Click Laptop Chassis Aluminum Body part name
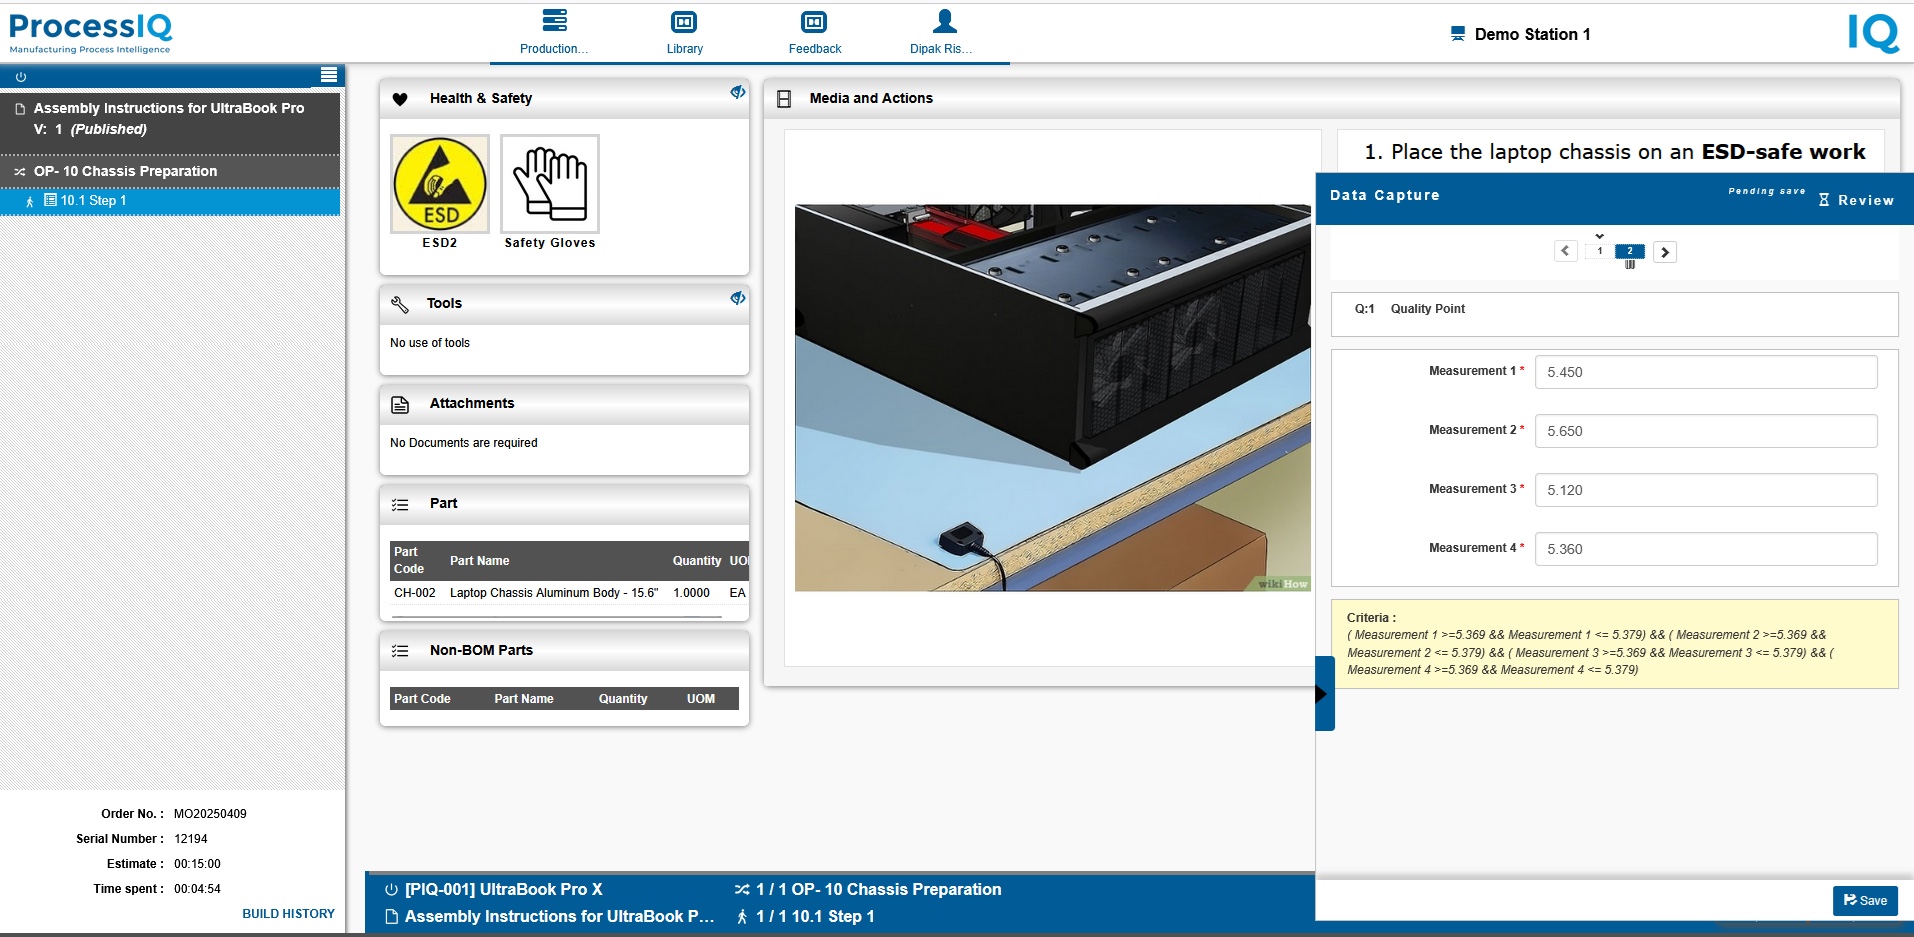The height and width of the screenshot is (937, 1914). [554, 593]
